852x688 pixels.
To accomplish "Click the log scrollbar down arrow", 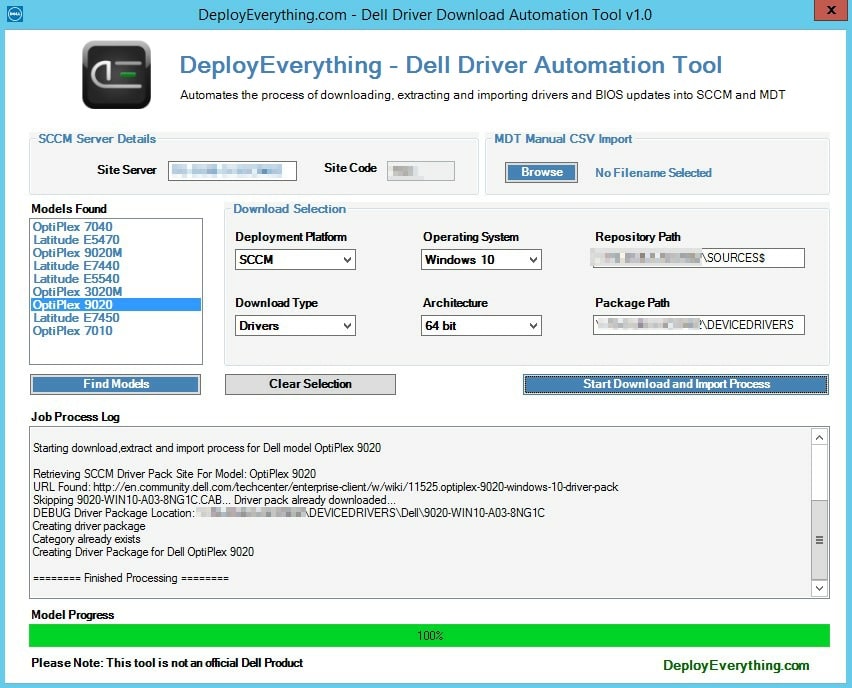I will (819, 588).
